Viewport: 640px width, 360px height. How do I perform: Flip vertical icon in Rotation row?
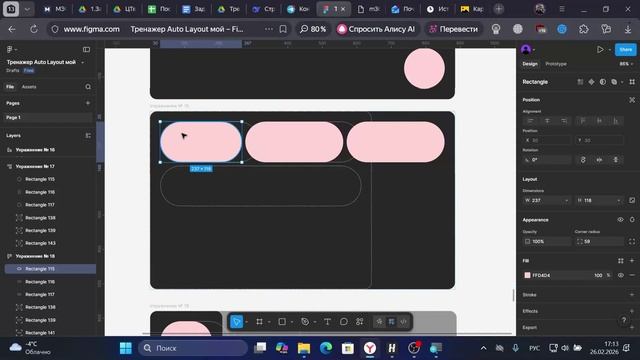coord(616,160)
